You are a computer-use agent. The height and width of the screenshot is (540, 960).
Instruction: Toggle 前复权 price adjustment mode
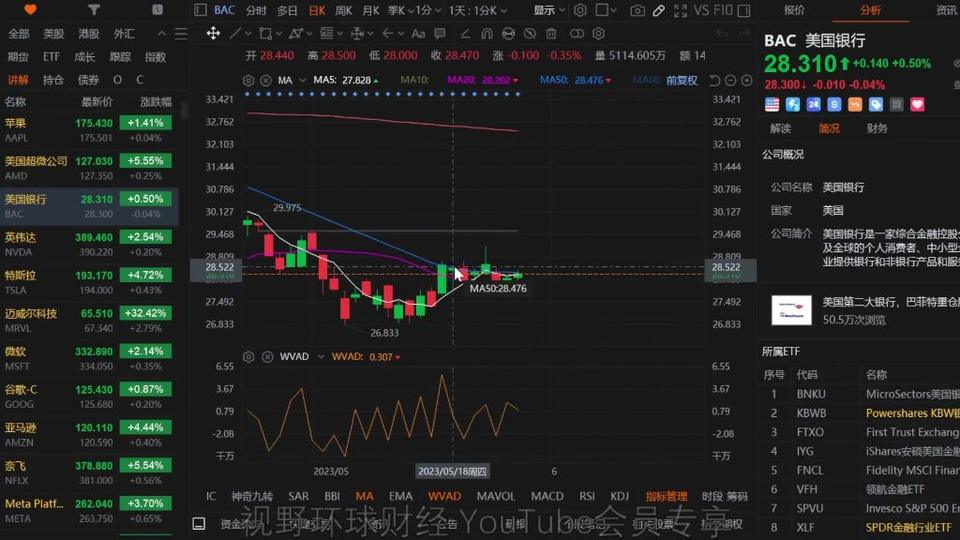point(681,80)
